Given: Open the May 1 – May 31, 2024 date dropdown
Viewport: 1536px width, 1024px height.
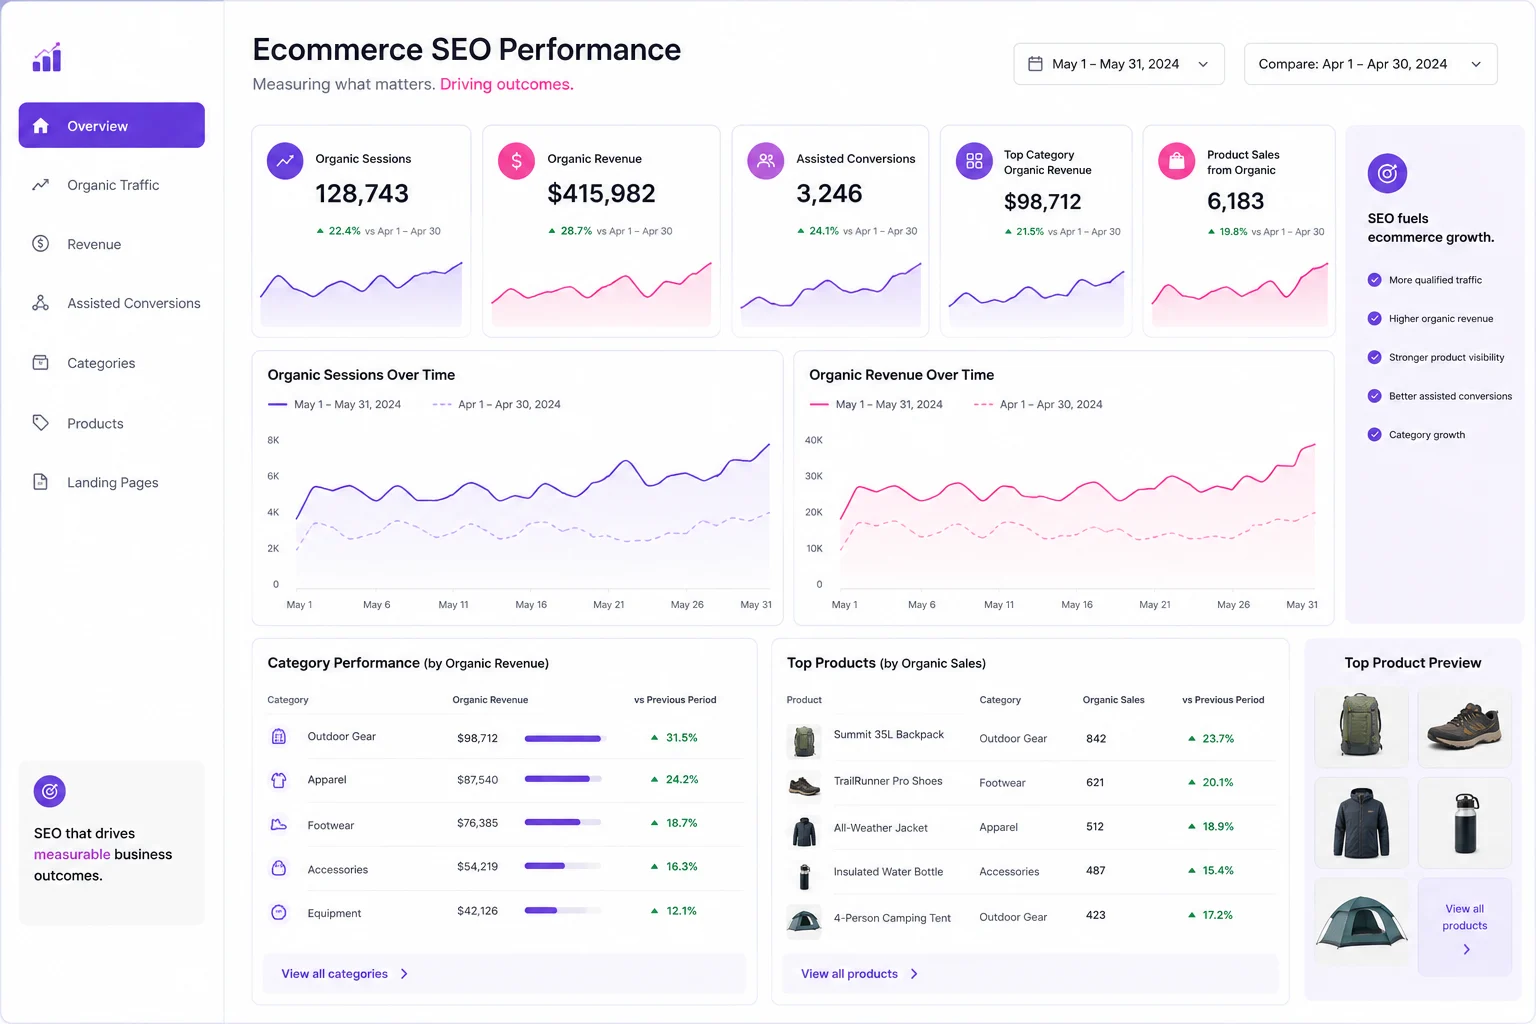Looking at the screenshot, I should (1119, 64).
